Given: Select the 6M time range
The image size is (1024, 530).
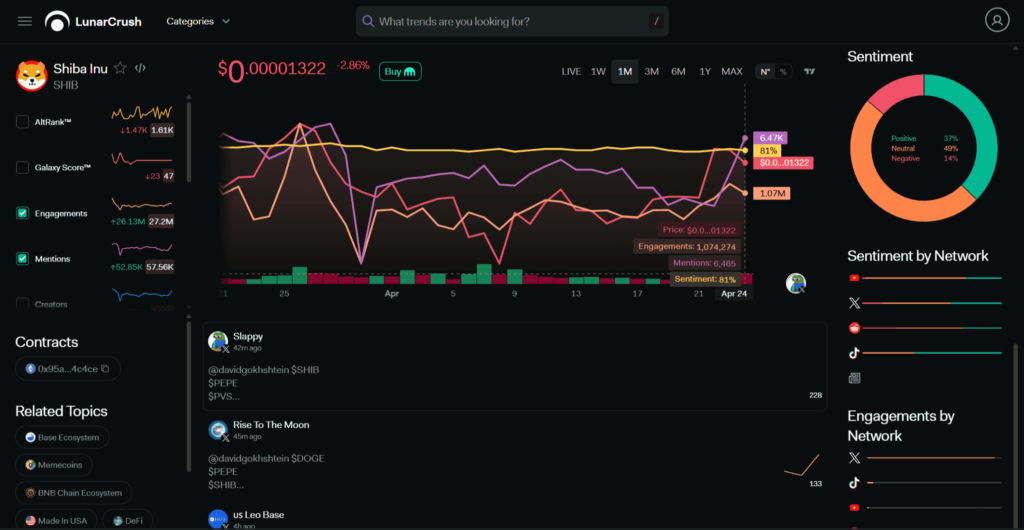Looking at the screenshot, I should [x=678, y=72].
